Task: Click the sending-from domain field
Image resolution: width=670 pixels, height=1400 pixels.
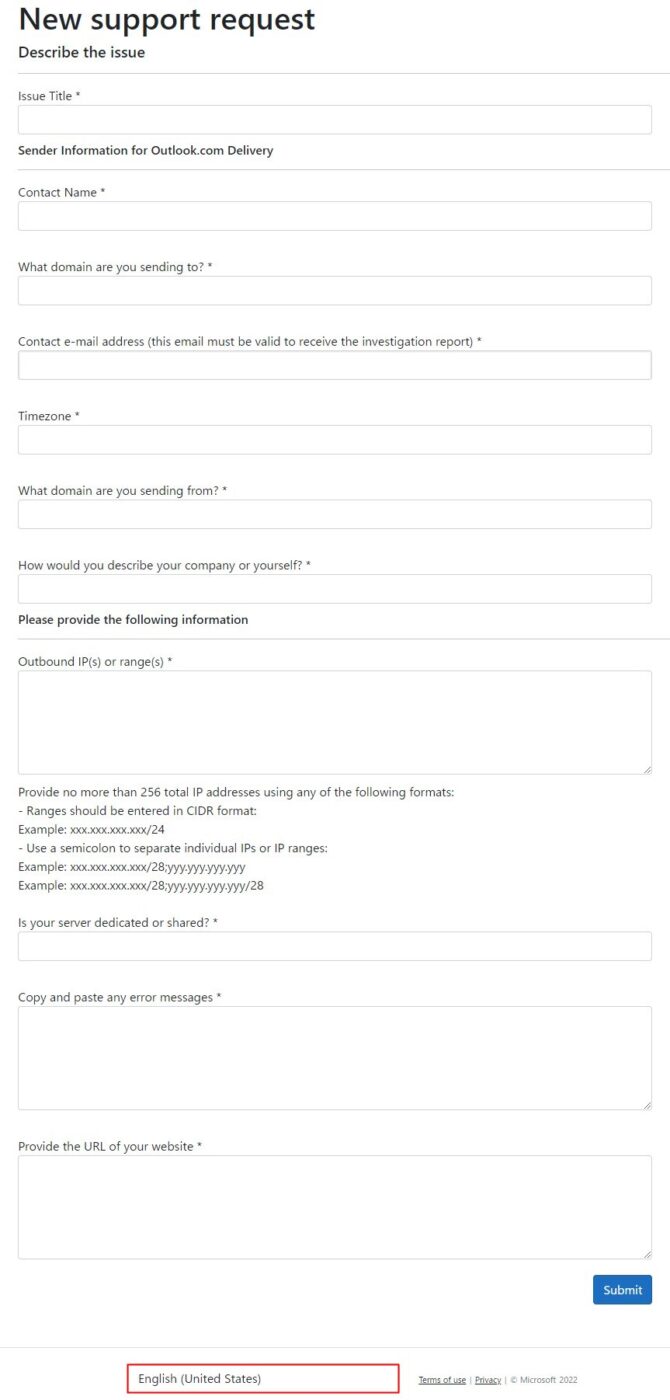Action: (x=334, y=514)
